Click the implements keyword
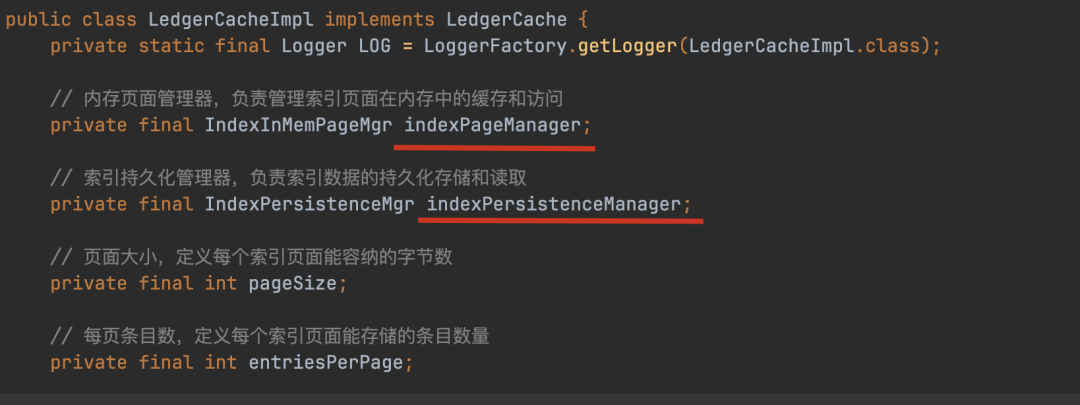 coord(380,20)
